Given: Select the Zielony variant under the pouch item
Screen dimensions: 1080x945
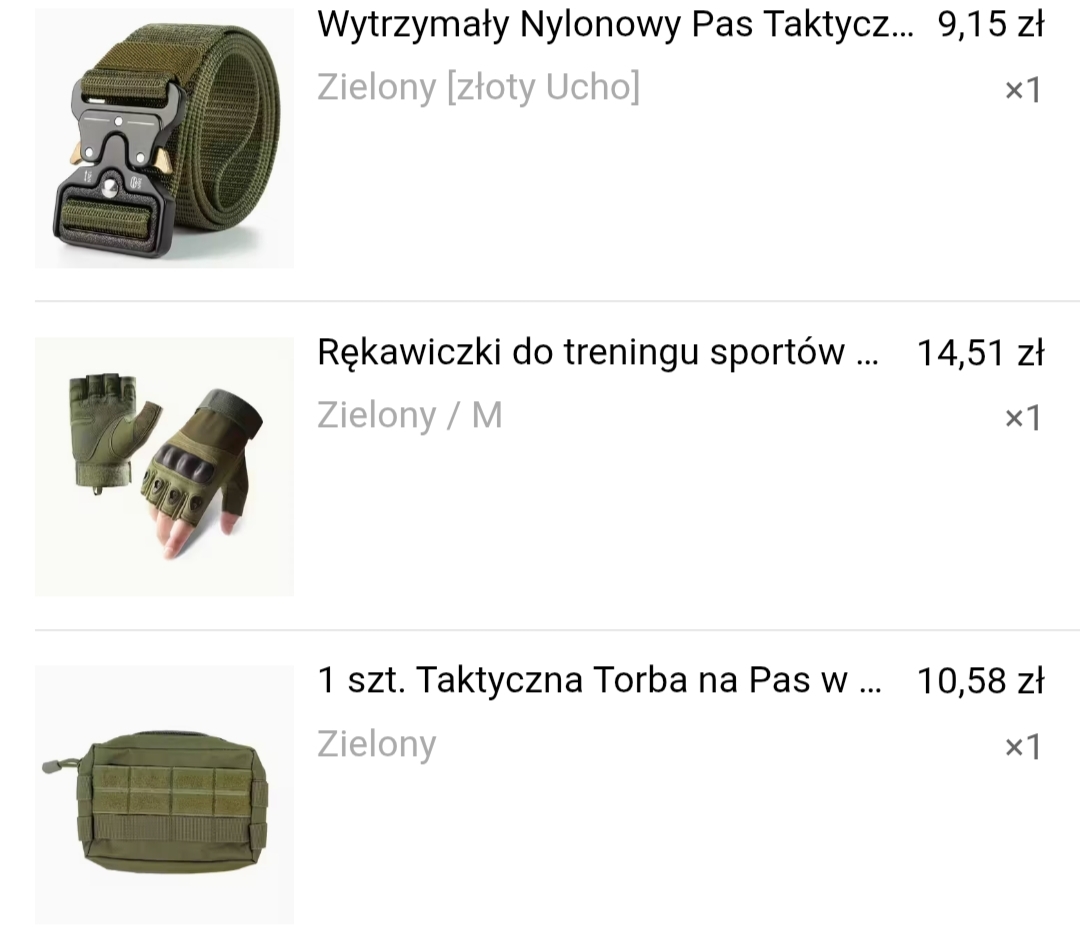Looking at the screenshot, I should pyautogui.click(x=377, y=745).
